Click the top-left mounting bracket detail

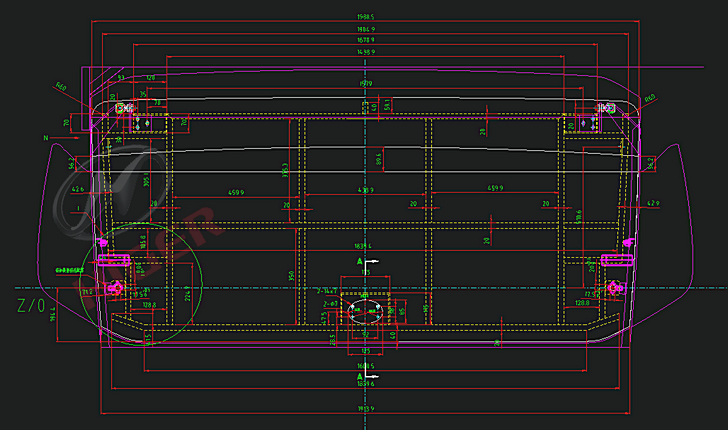(x=126, y=108)
